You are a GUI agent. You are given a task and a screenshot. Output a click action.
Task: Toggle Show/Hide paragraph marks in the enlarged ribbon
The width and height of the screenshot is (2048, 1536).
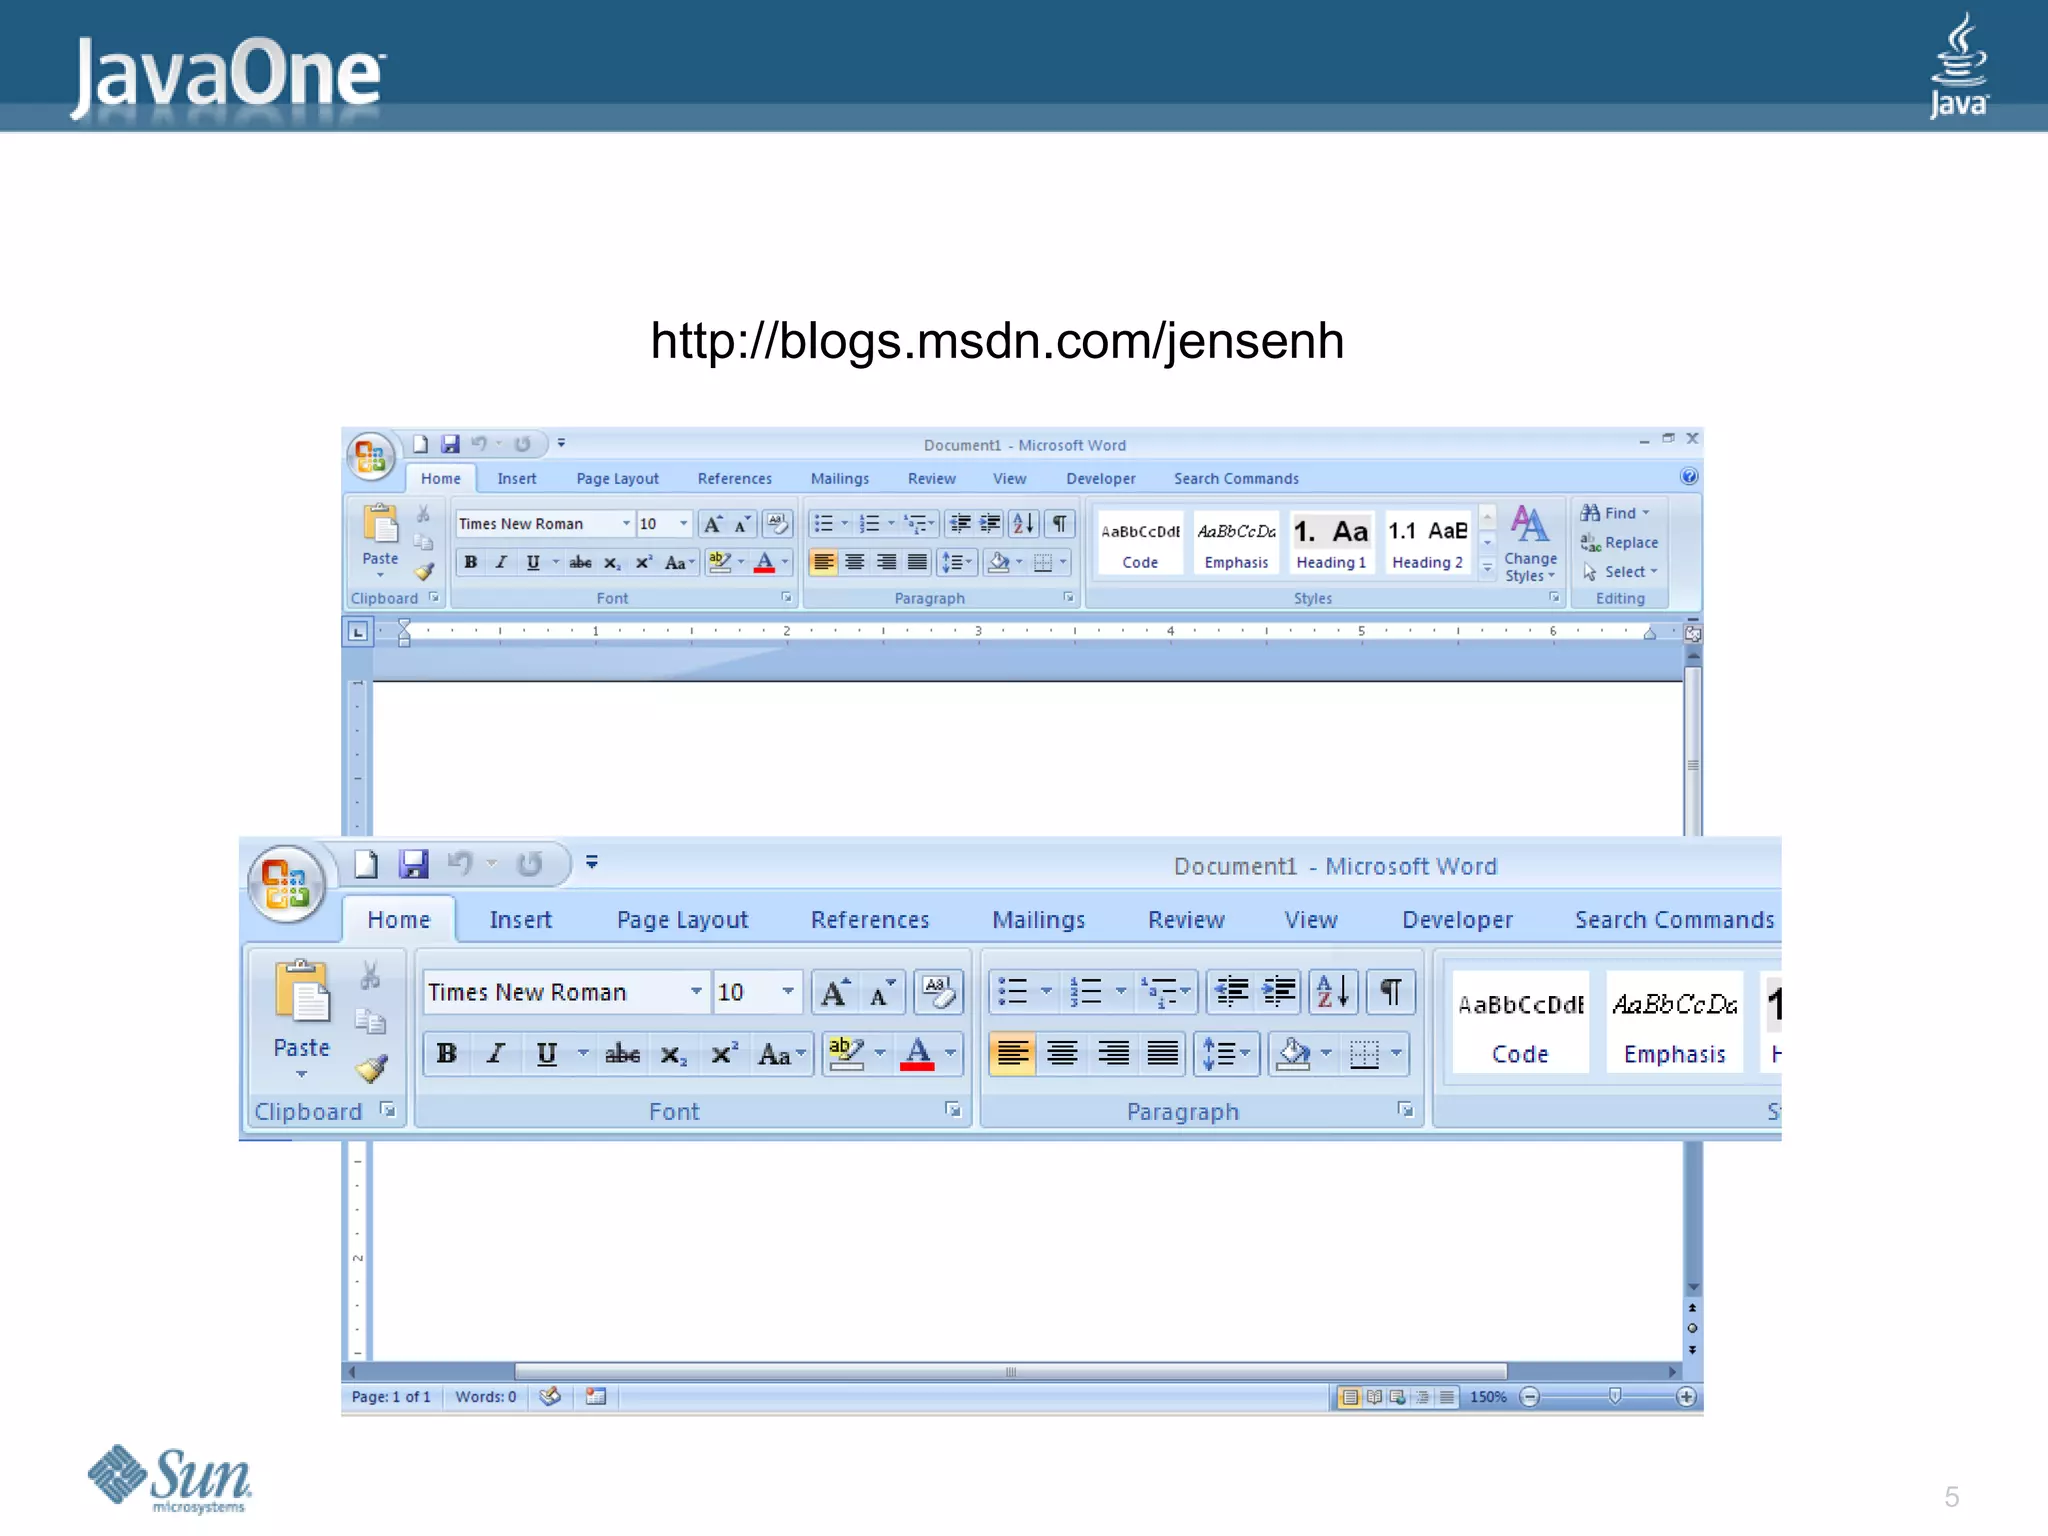click(1391, 992)
